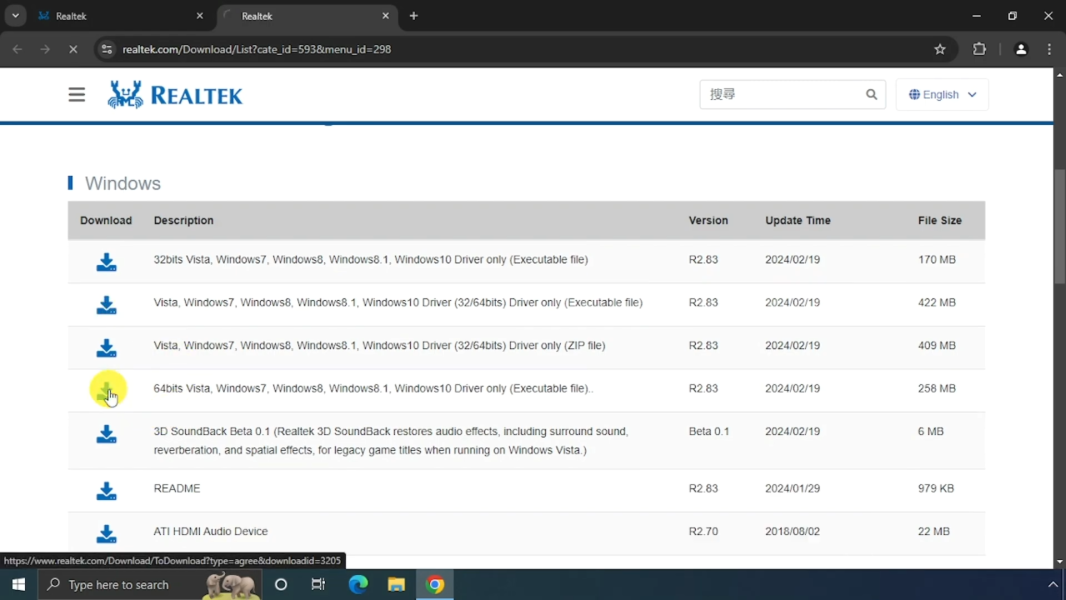Open Task View on the taskbar

[x=318, y=584]
